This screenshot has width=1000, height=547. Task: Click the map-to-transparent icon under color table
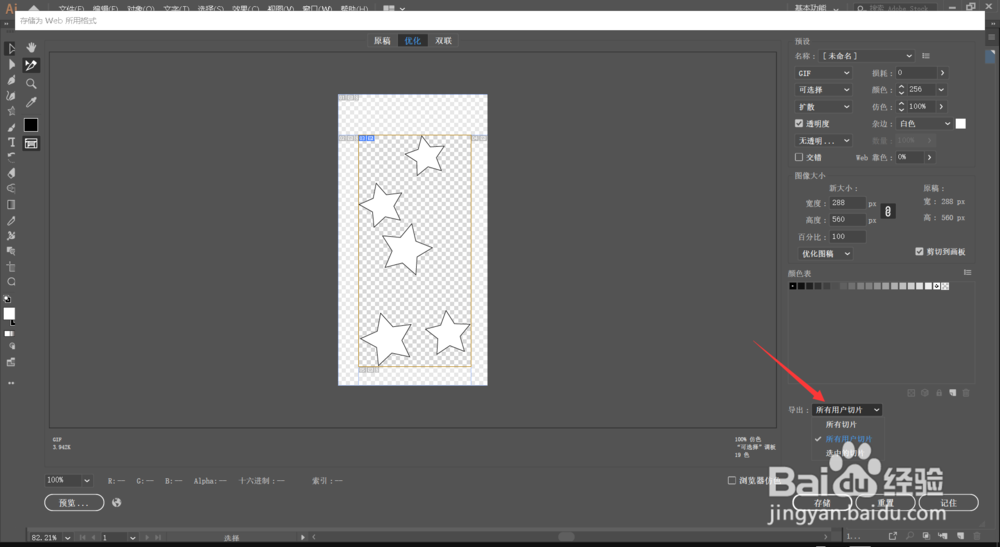(x=911, y=393)
